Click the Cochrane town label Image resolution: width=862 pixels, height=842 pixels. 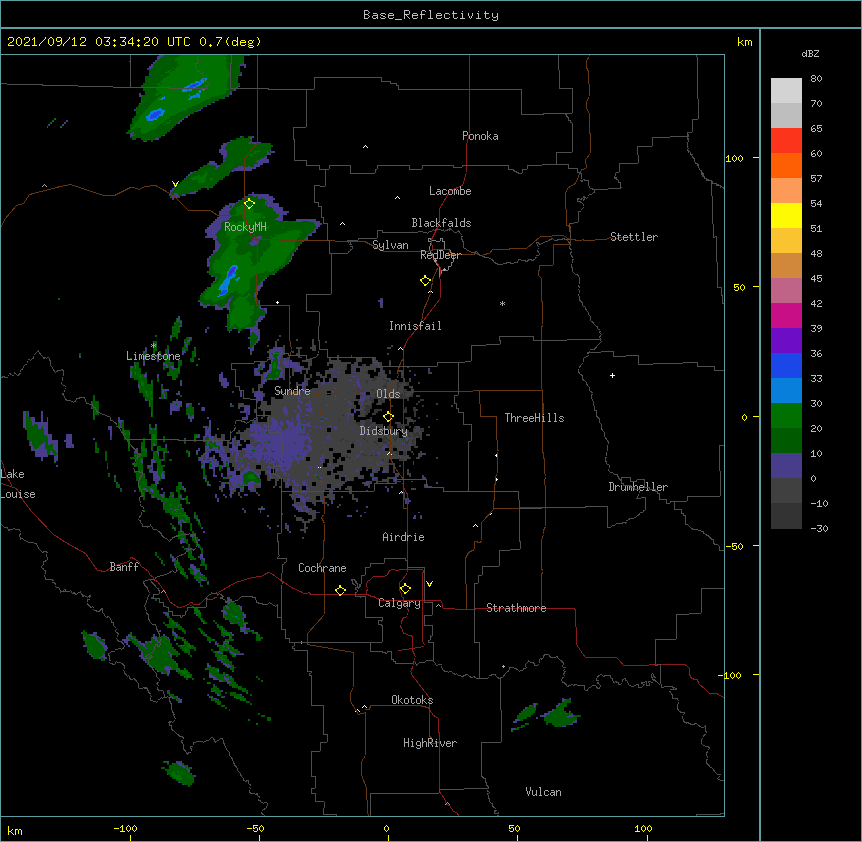tap(322, 568)
